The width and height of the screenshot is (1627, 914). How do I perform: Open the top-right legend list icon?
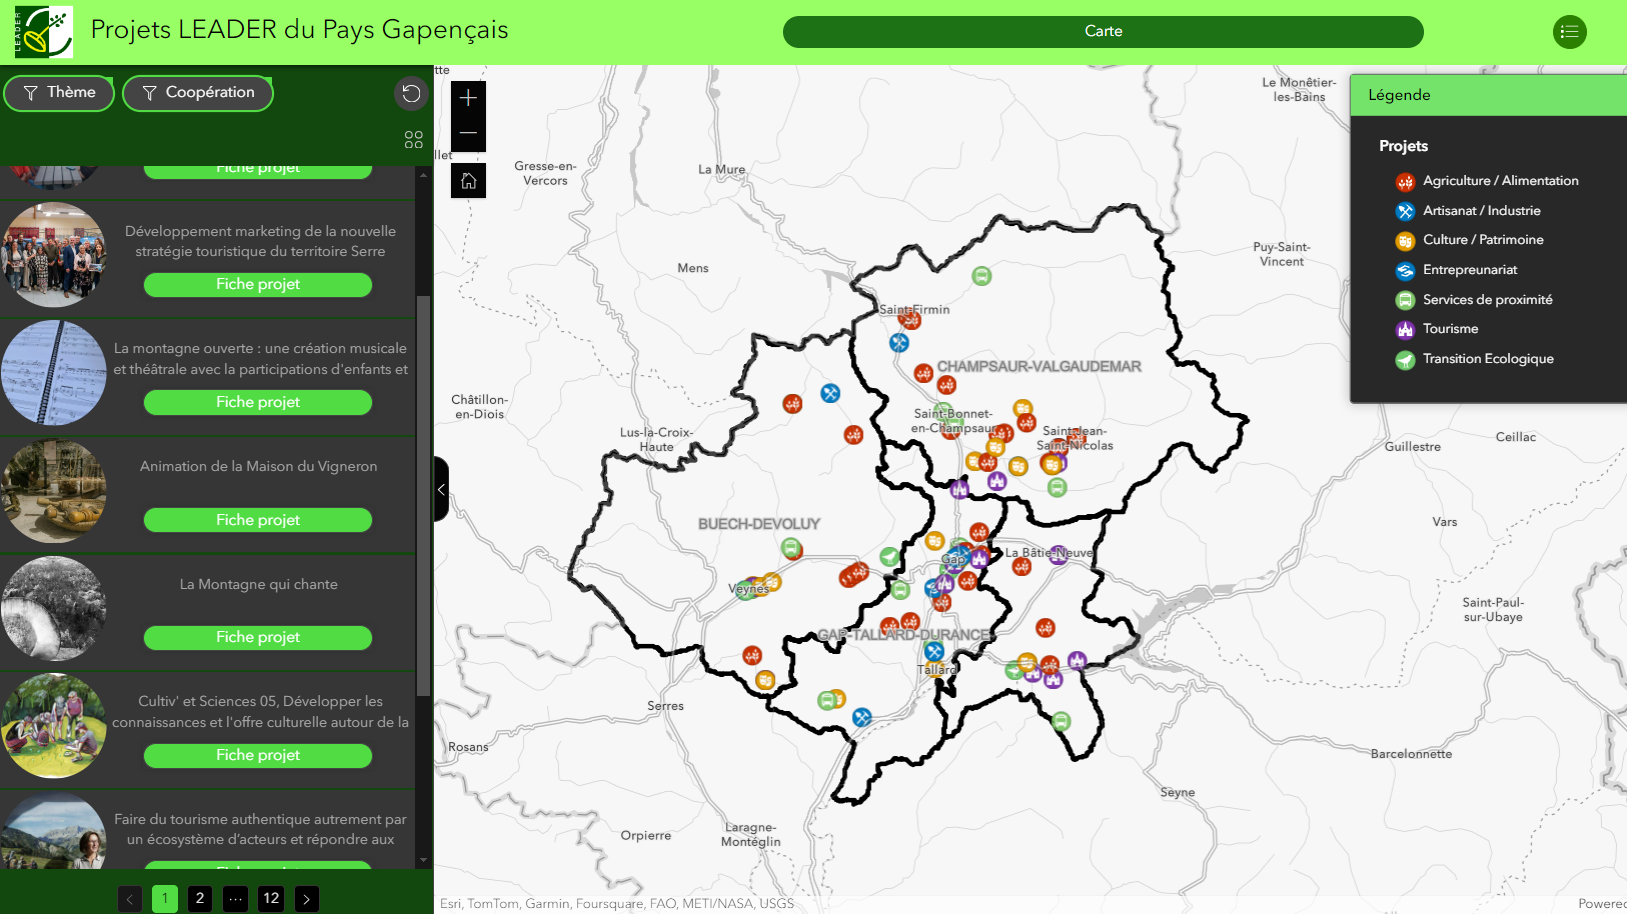(1569, 32)
